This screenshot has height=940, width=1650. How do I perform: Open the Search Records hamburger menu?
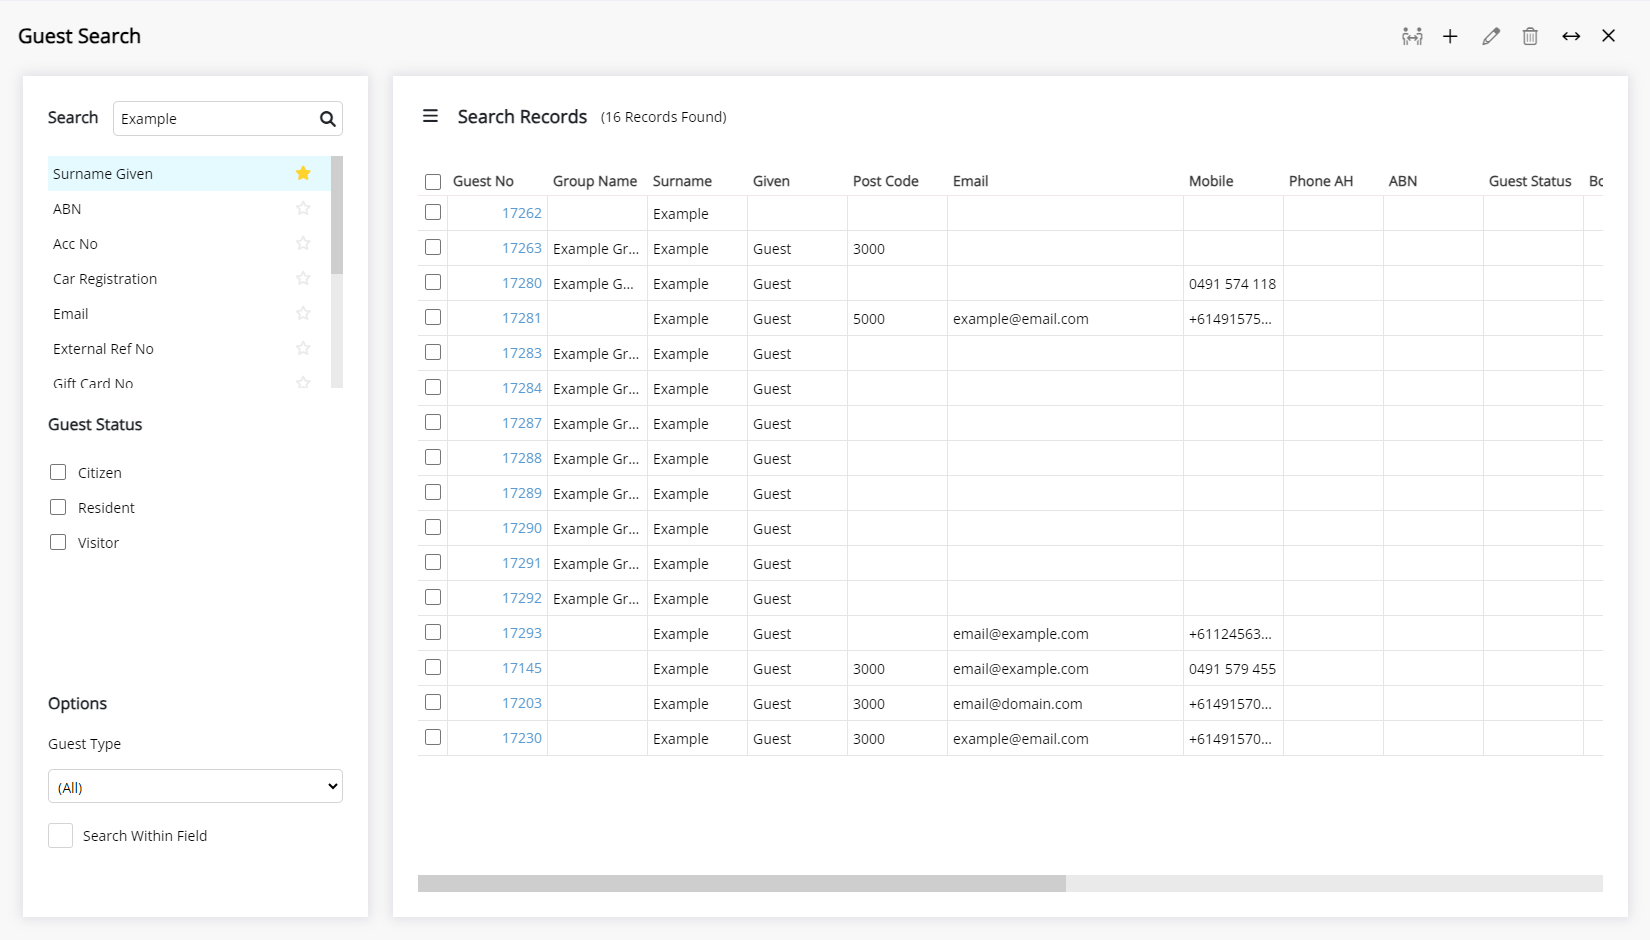point(430,116)
